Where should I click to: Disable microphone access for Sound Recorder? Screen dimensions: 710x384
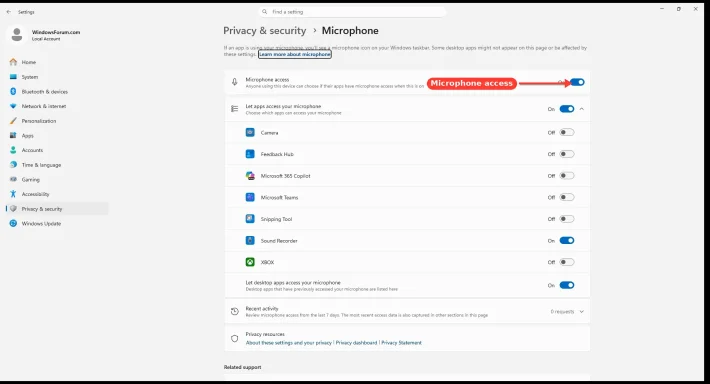coord(567,240)
